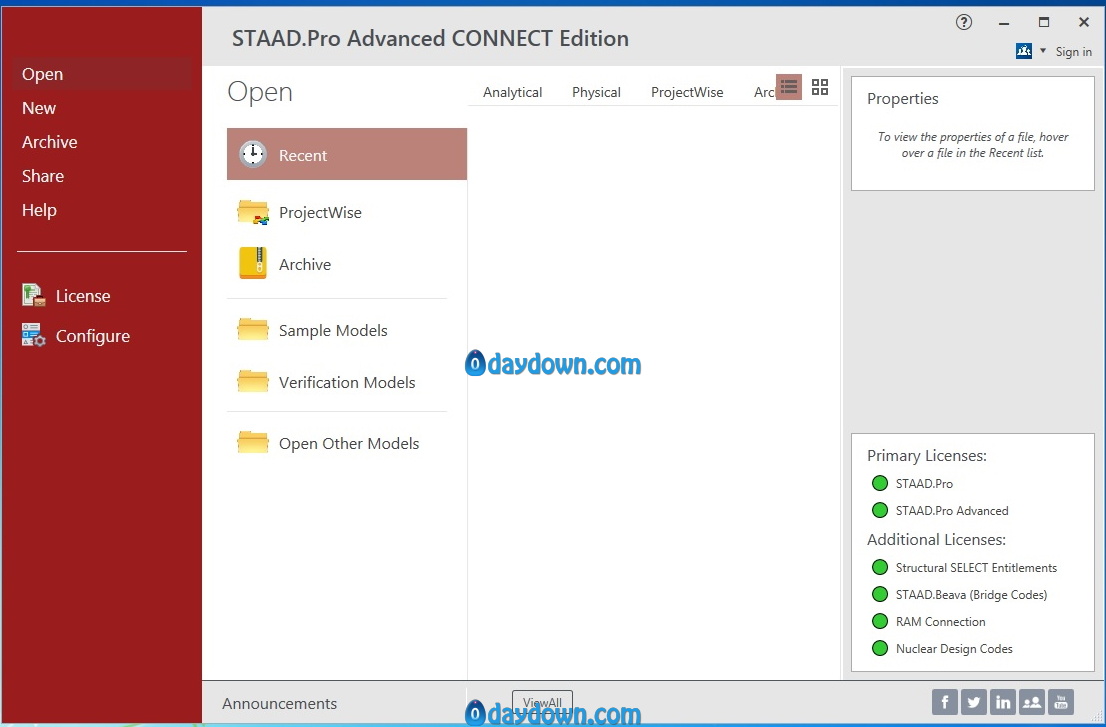Toggle the list view layout
Screen dimensions: 1106x727
(x=789, y=87)
